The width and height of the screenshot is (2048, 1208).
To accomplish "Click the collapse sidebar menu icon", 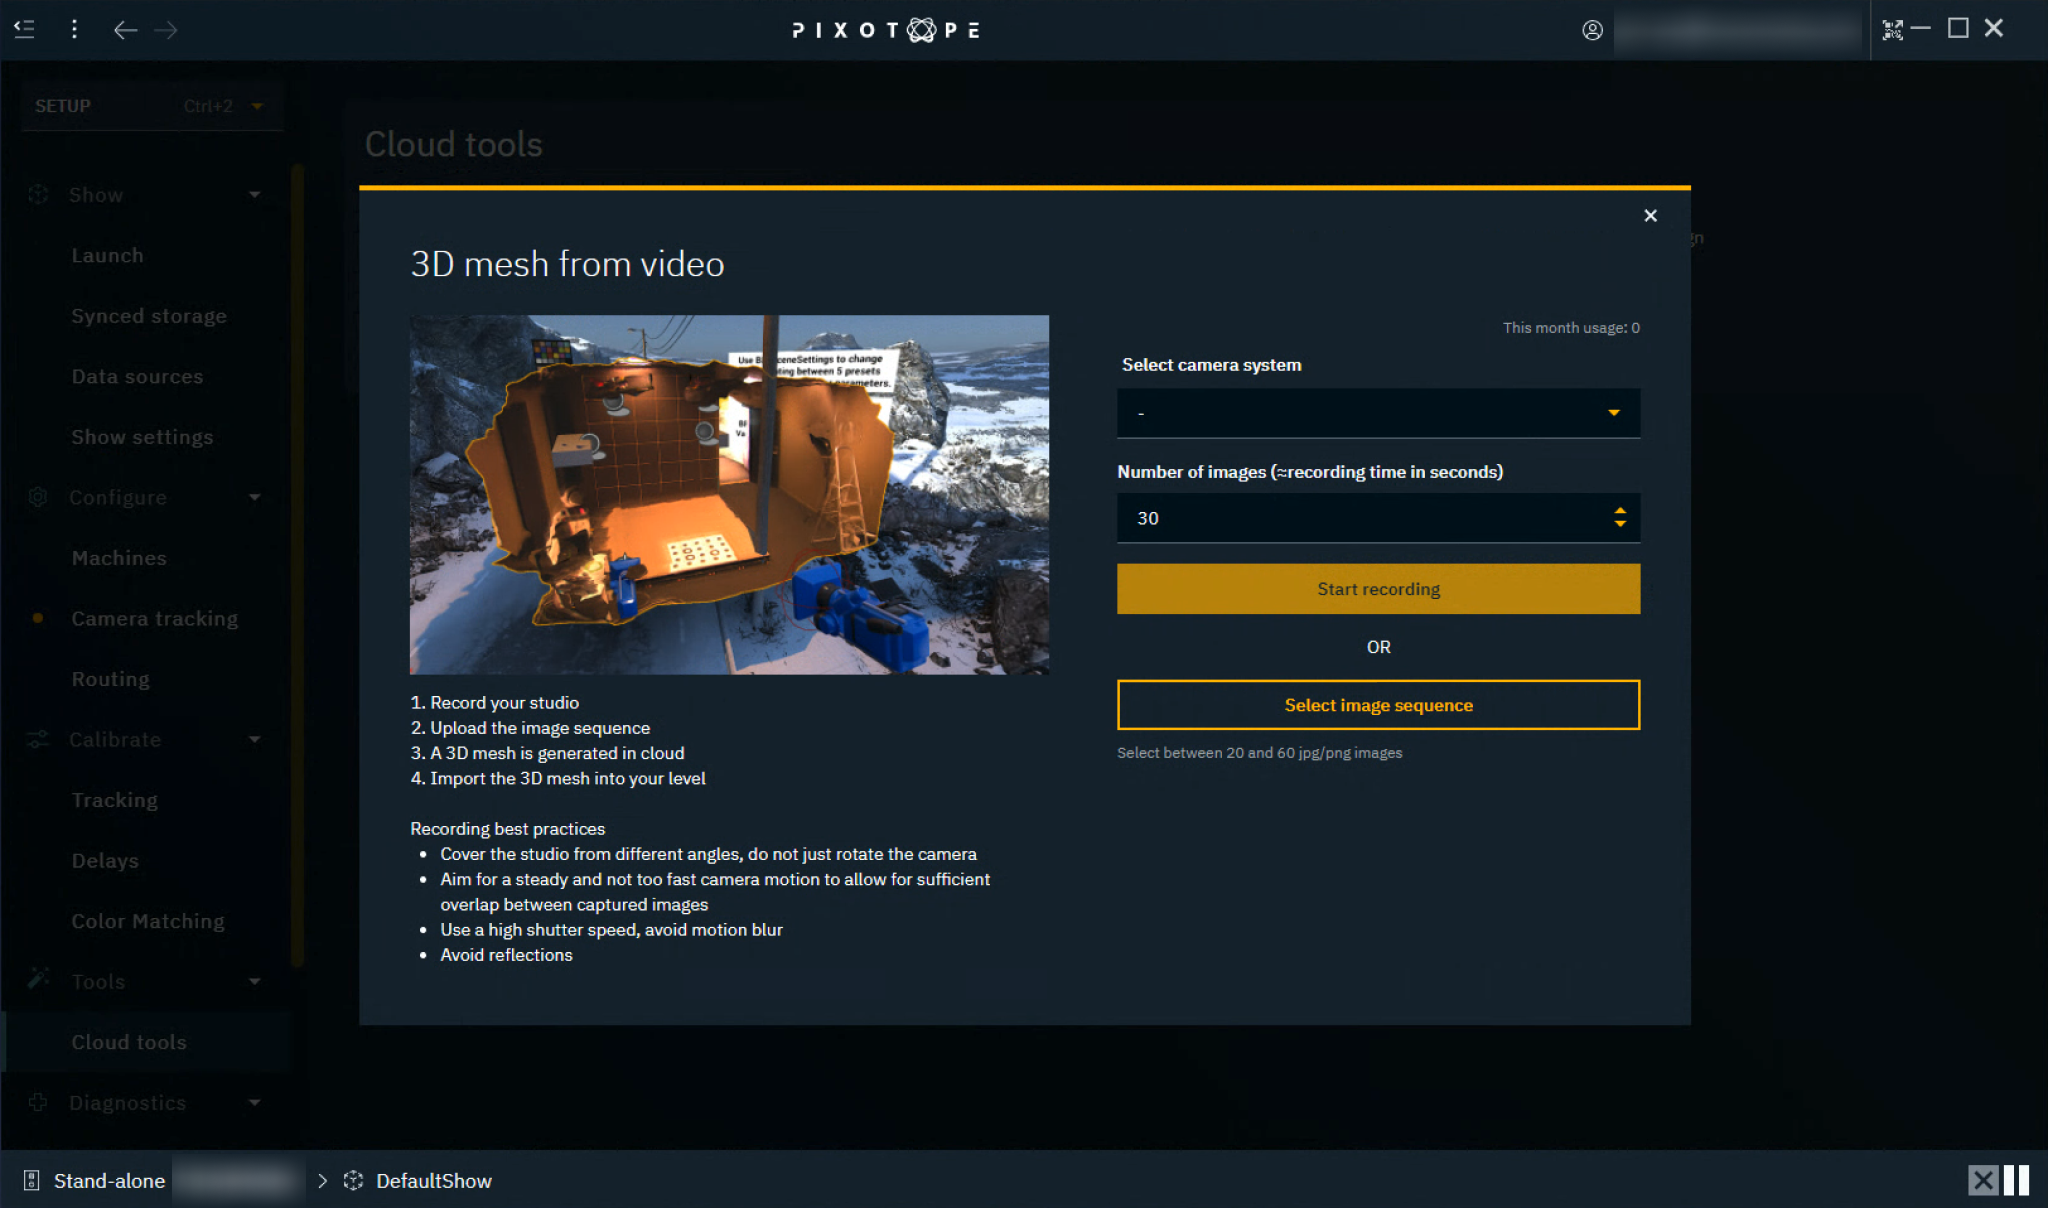I will point(25,29).
